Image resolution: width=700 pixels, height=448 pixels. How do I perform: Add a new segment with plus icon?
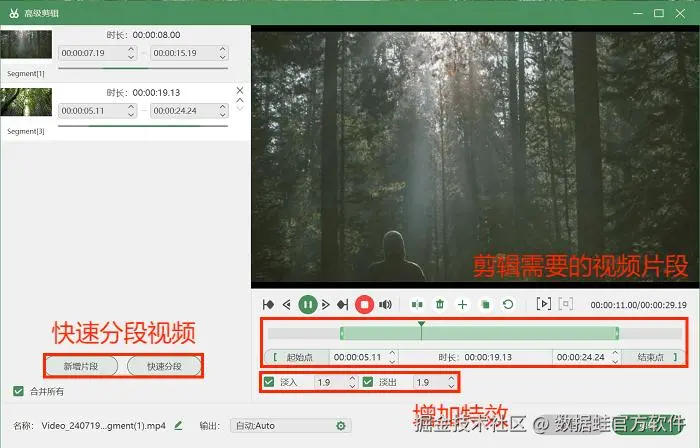tap(462, 305)
